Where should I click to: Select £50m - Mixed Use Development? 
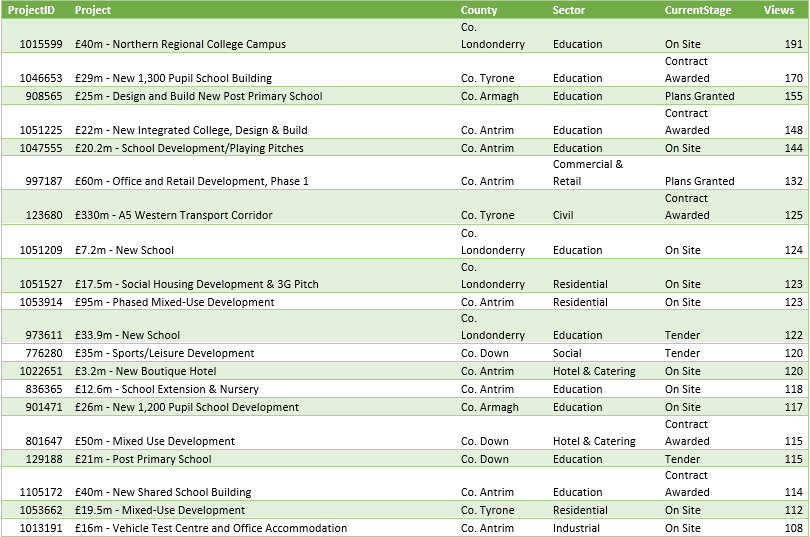[155, 443]
